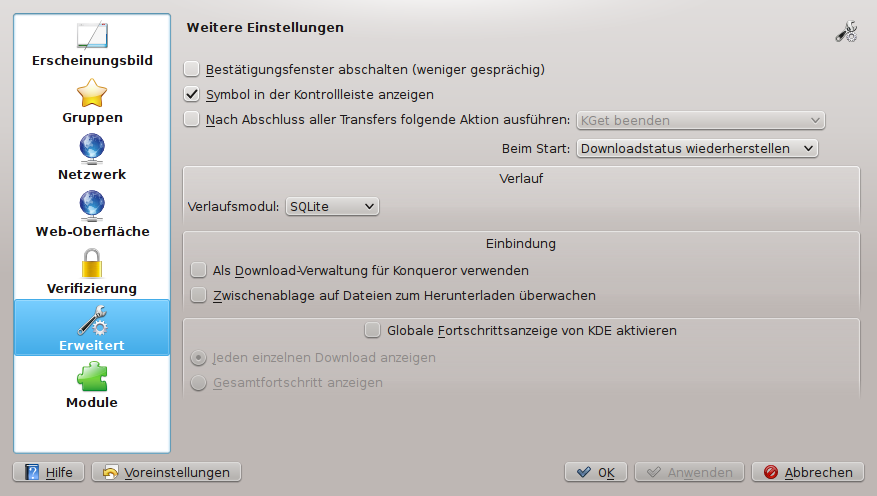Click Voreinstellungen button text
Screen dimensions: 877x496
[x=177, y=473]
